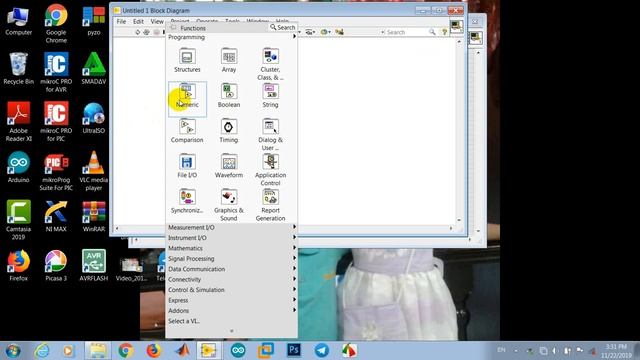
Task: Open the Graphics & Sound palette
Action: (229, 204)
